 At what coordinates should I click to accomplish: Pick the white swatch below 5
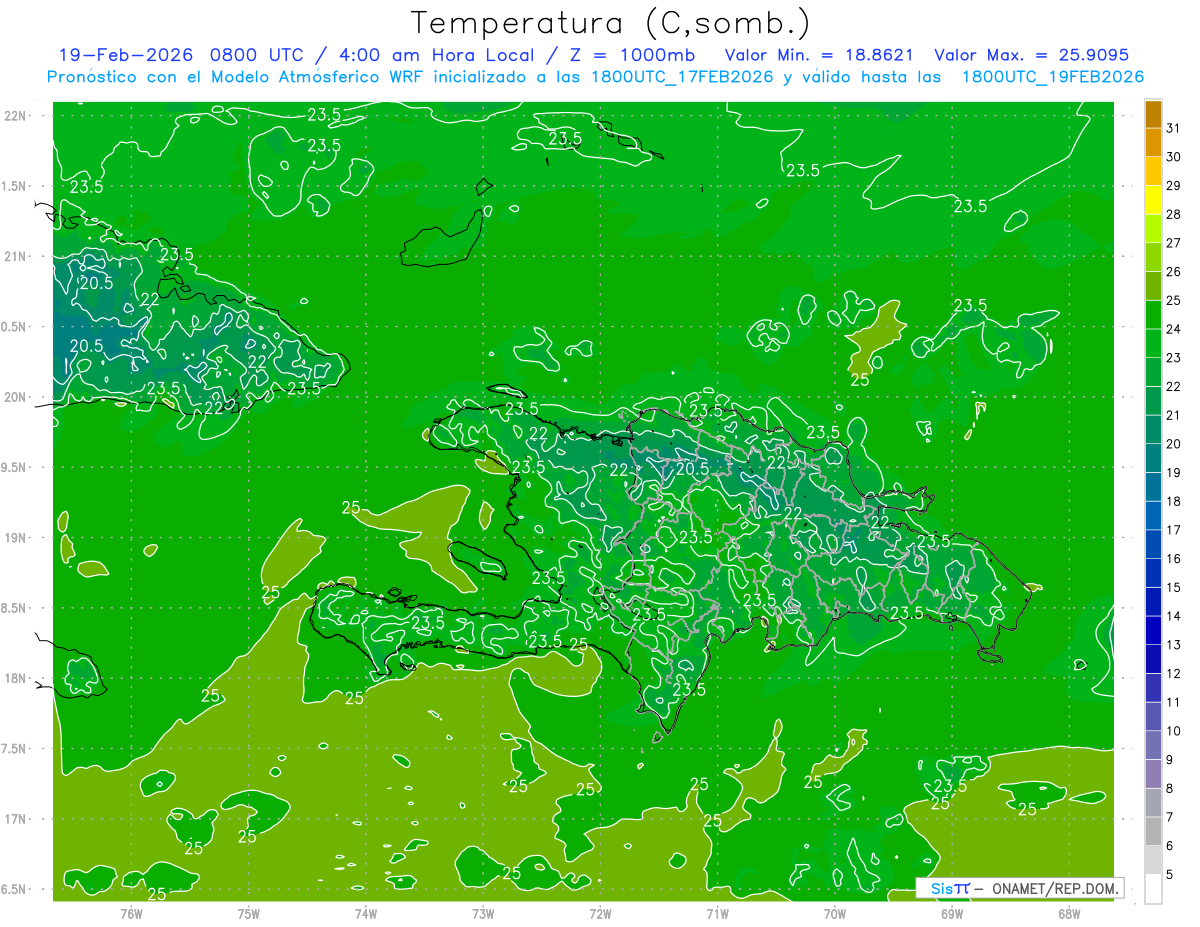tap(1154, 888)
